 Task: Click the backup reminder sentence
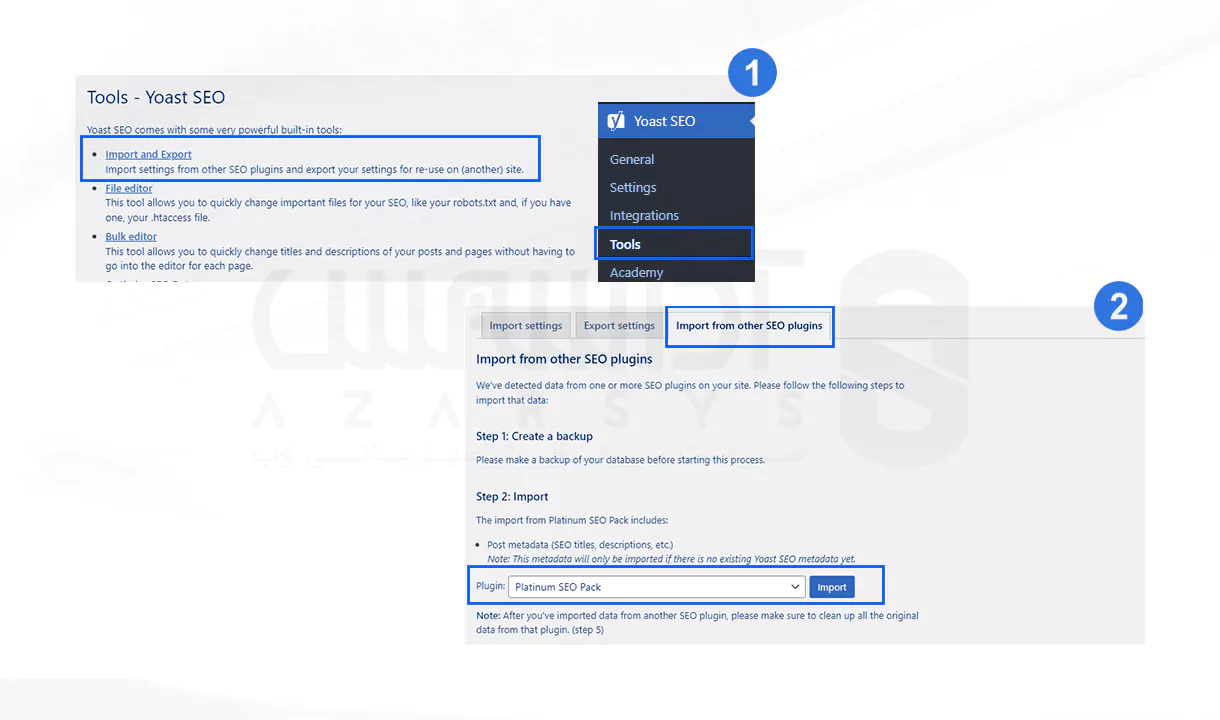620,460
